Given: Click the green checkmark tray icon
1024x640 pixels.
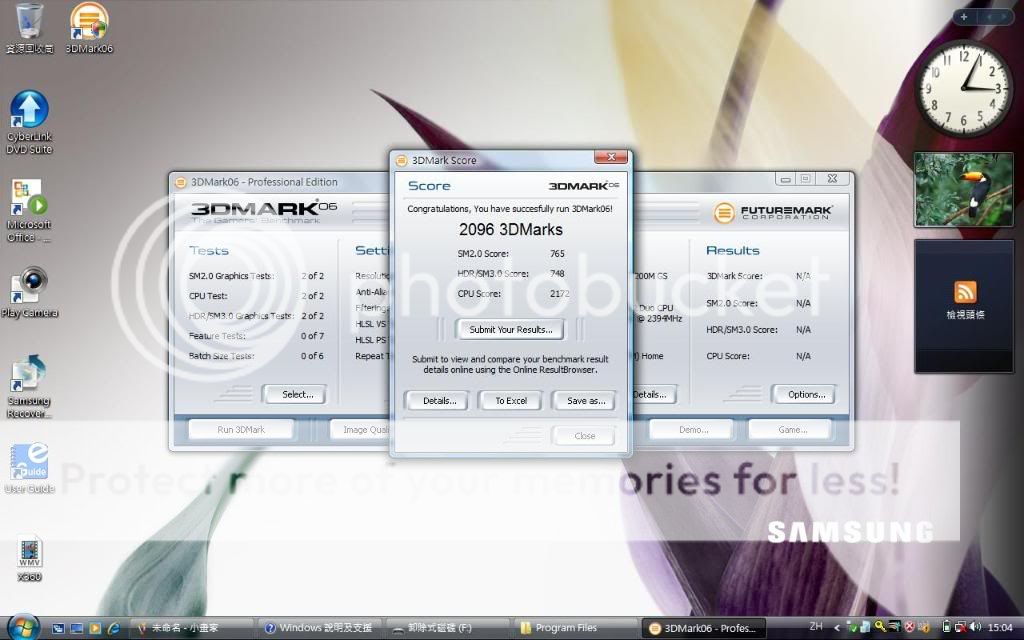Looking at the screenshot, I should click(851, 628).
